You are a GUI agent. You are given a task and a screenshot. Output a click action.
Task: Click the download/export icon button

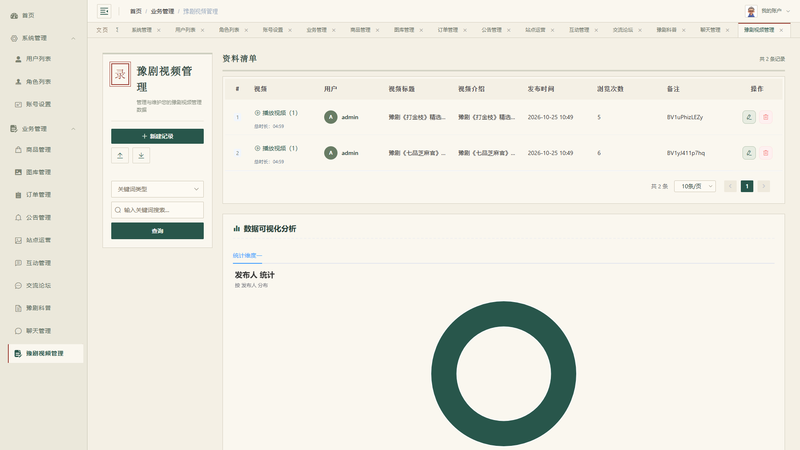[x=141, y=156]
